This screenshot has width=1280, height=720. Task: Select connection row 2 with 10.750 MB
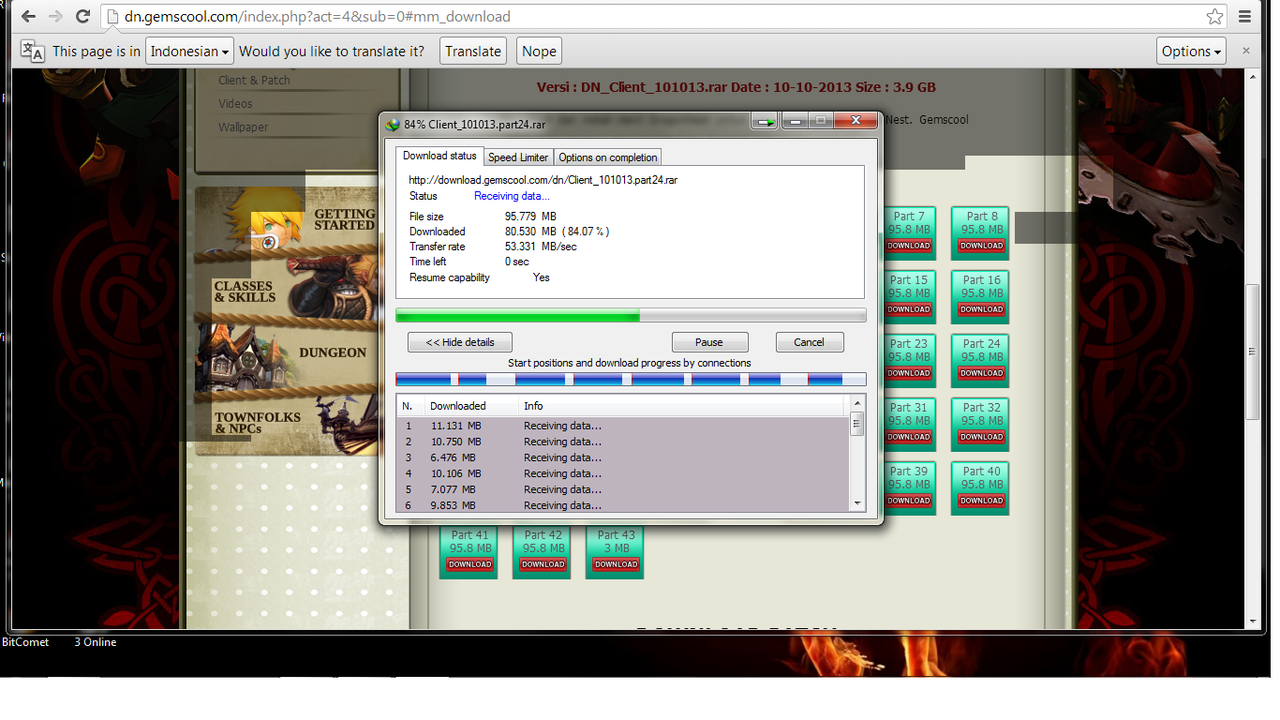click(x=623, y=442)
